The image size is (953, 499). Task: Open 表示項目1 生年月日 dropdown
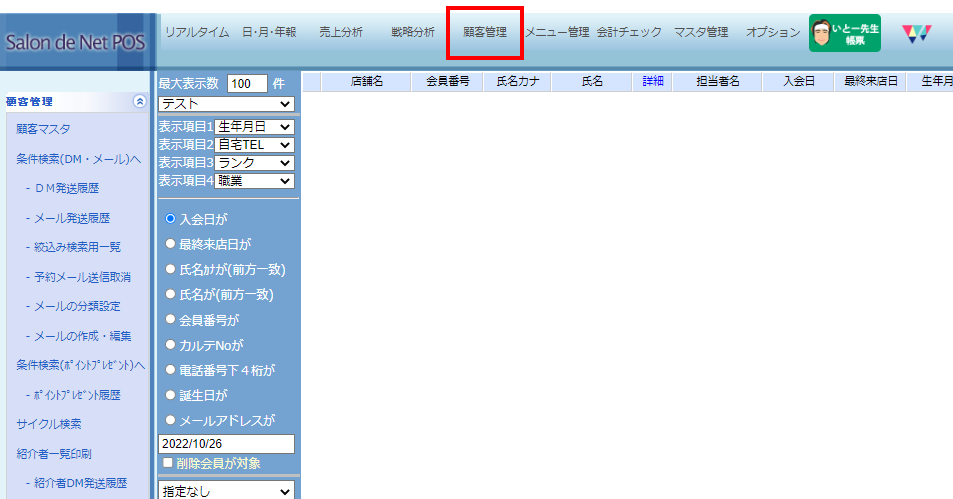point(254,127)
